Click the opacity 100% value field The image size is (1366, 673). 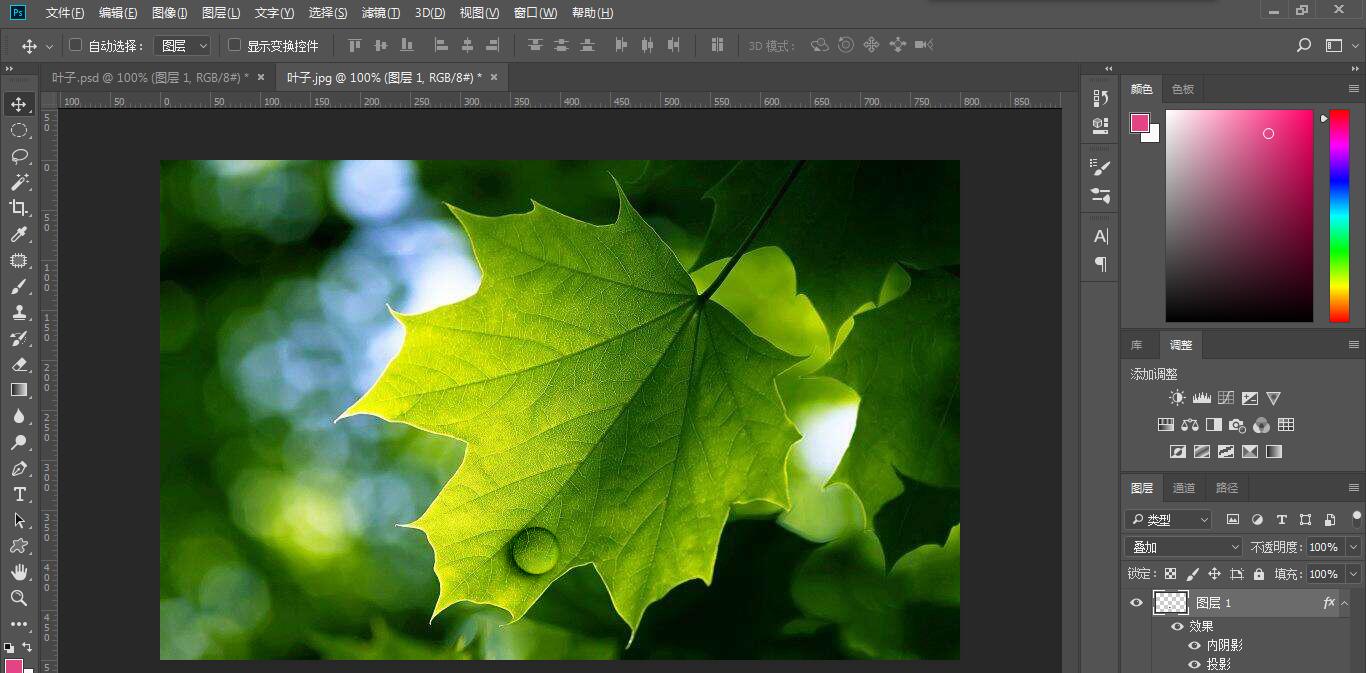pos(1324,547)
